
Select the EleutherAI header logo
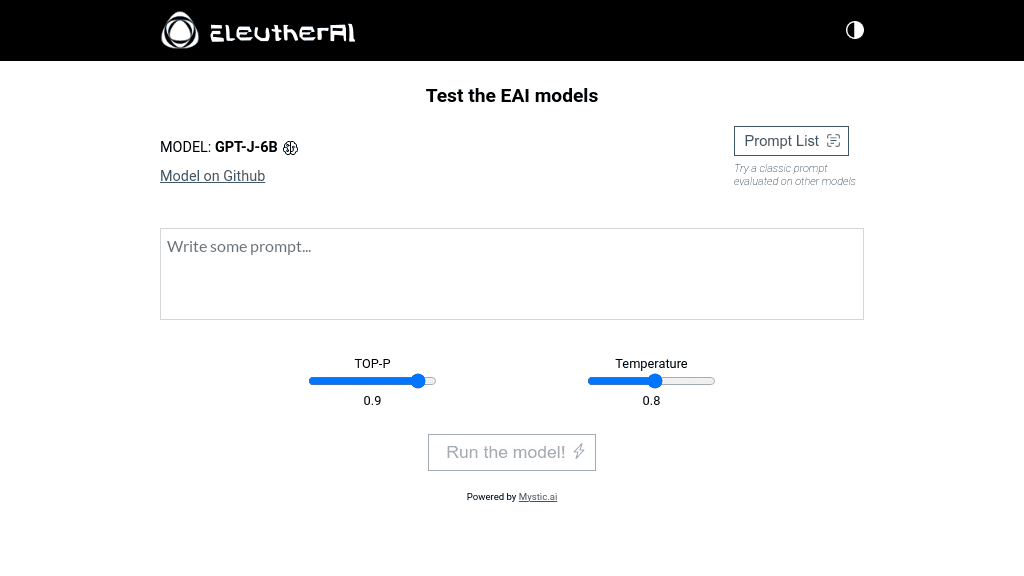(181, 30)
